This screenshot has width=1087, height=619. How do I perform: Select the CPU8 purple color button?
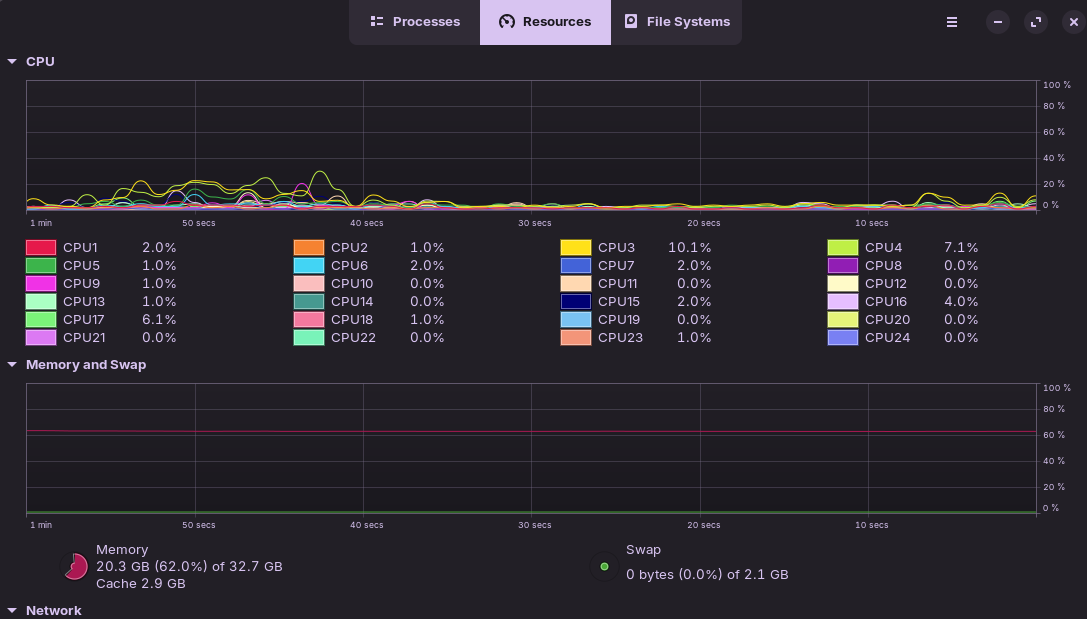coord(843,266)
